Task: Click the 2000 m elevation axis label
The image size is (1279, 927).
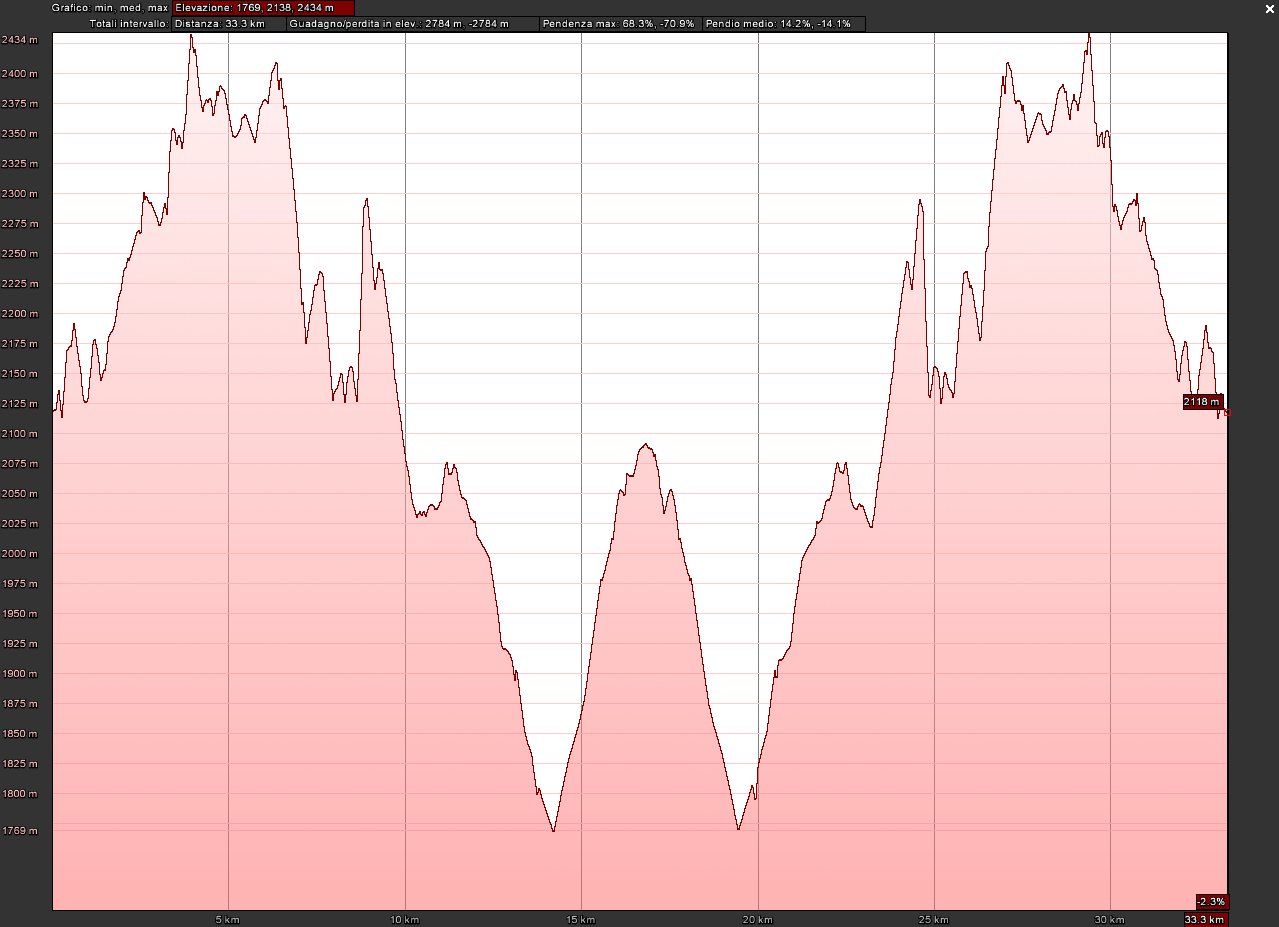Action: [x=20, y=553]
